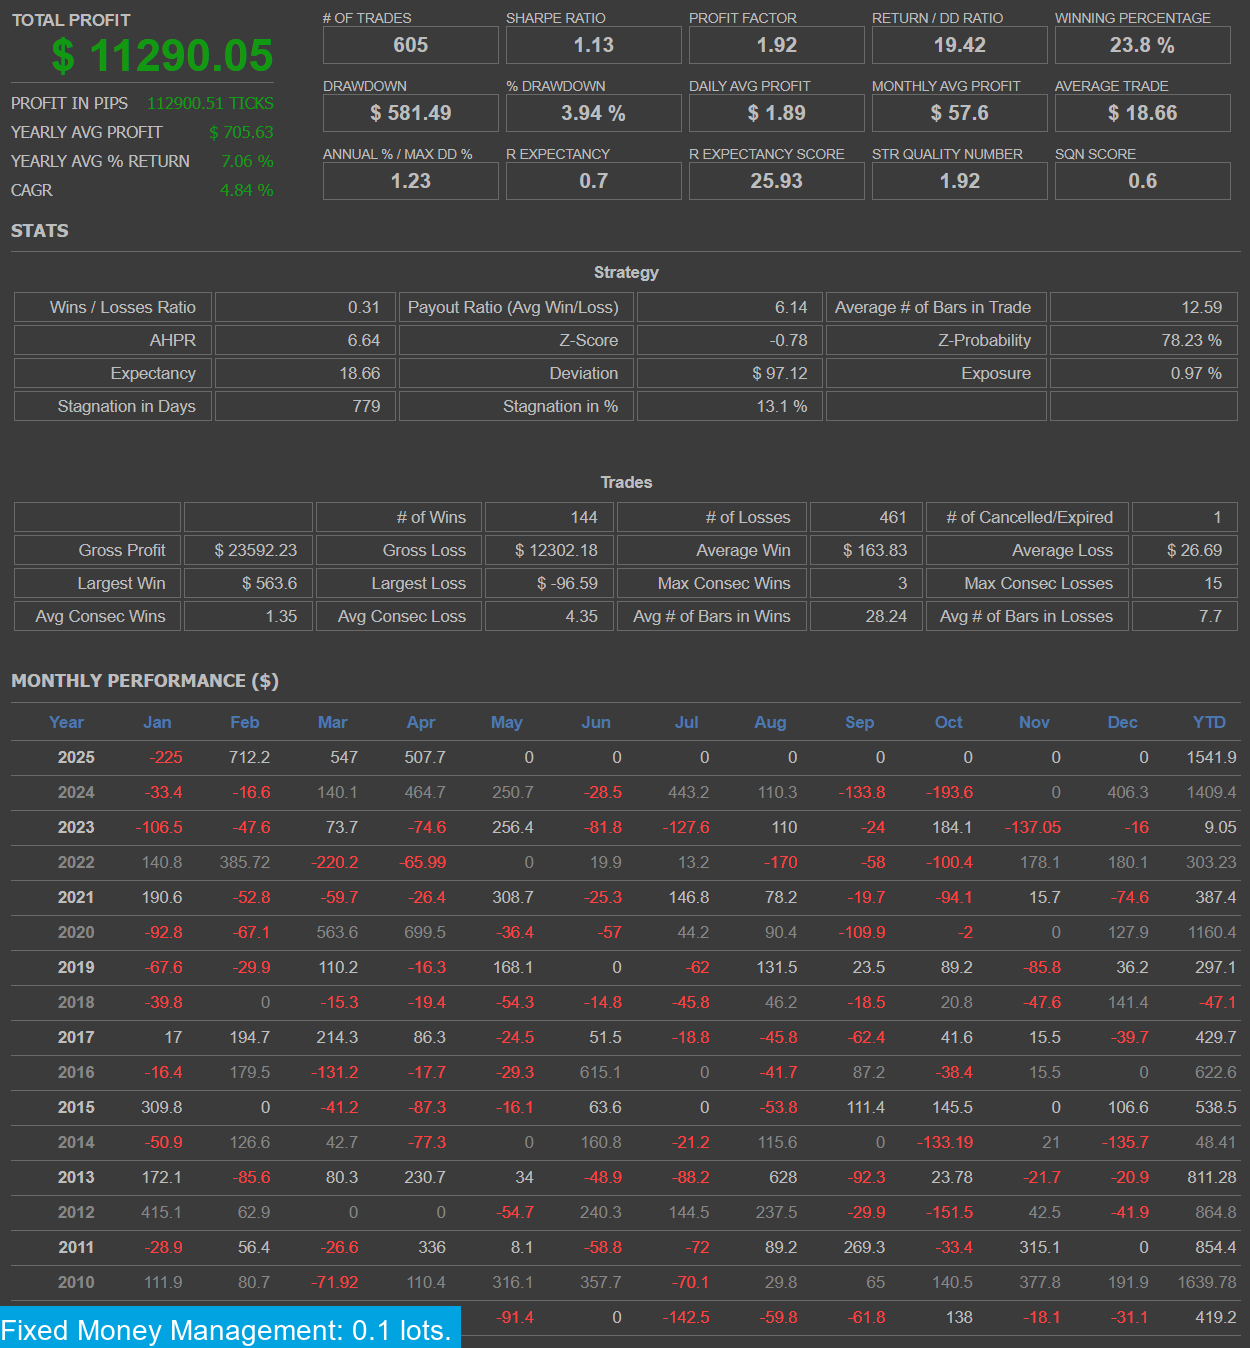This screenshot has height=1348, width=1250.
Task: Click the 2020 April value 699.5
Action: (x=425, y=932)
